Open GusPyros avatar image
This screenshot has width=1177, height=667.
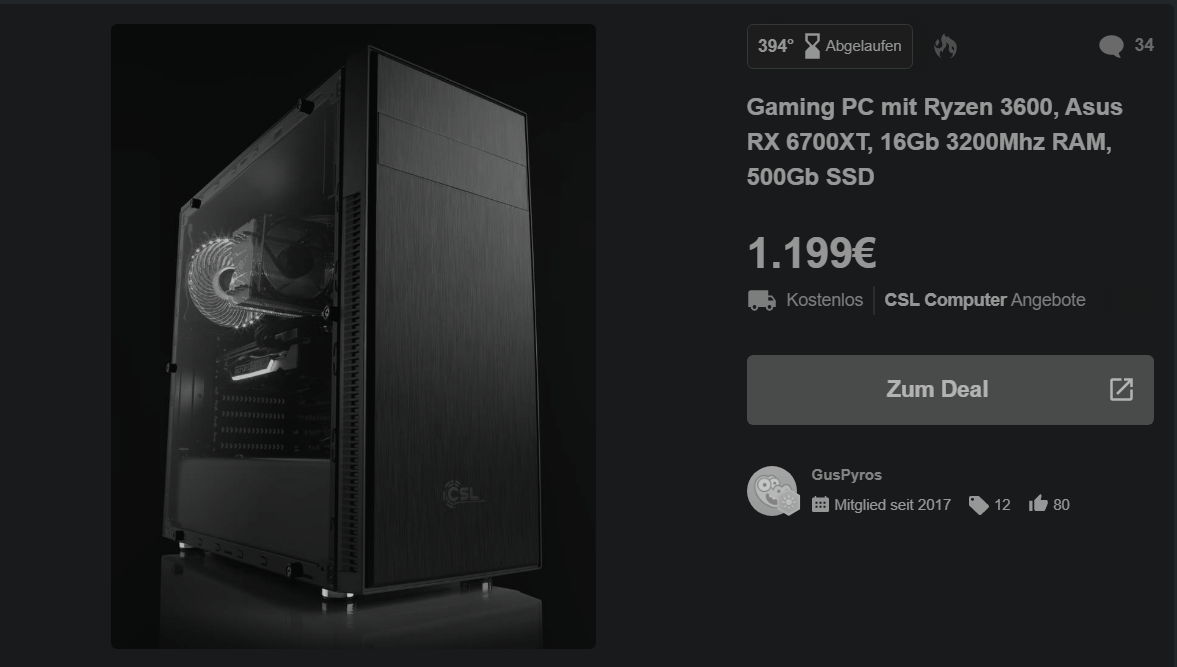772,491
